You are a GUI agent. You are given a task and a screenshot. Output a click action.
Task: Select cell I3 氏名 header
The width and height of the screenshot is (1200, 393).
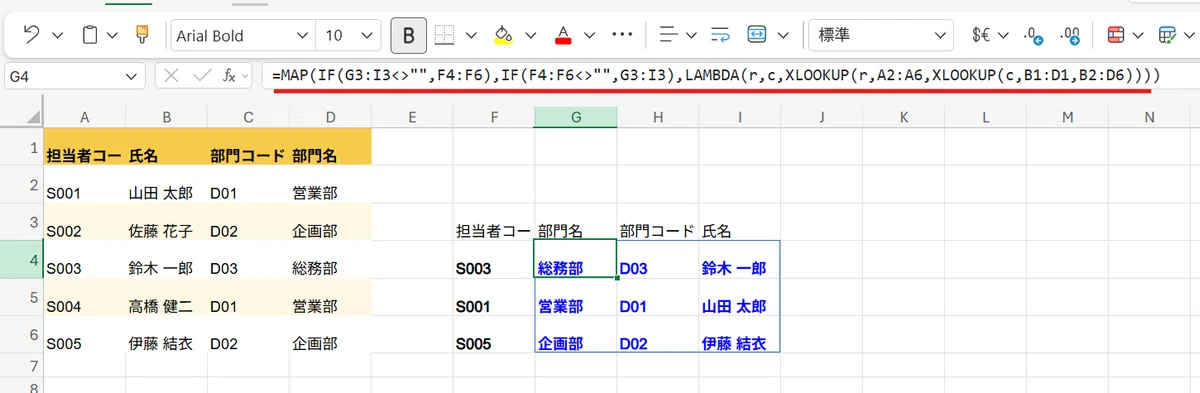[740, 223]
